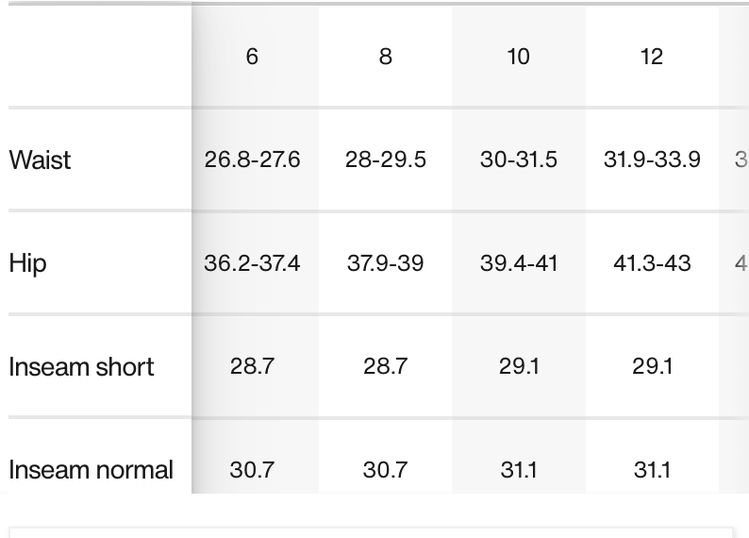
Task: Click hip value 36.2-37.4
Action: (x=252, y=264)
